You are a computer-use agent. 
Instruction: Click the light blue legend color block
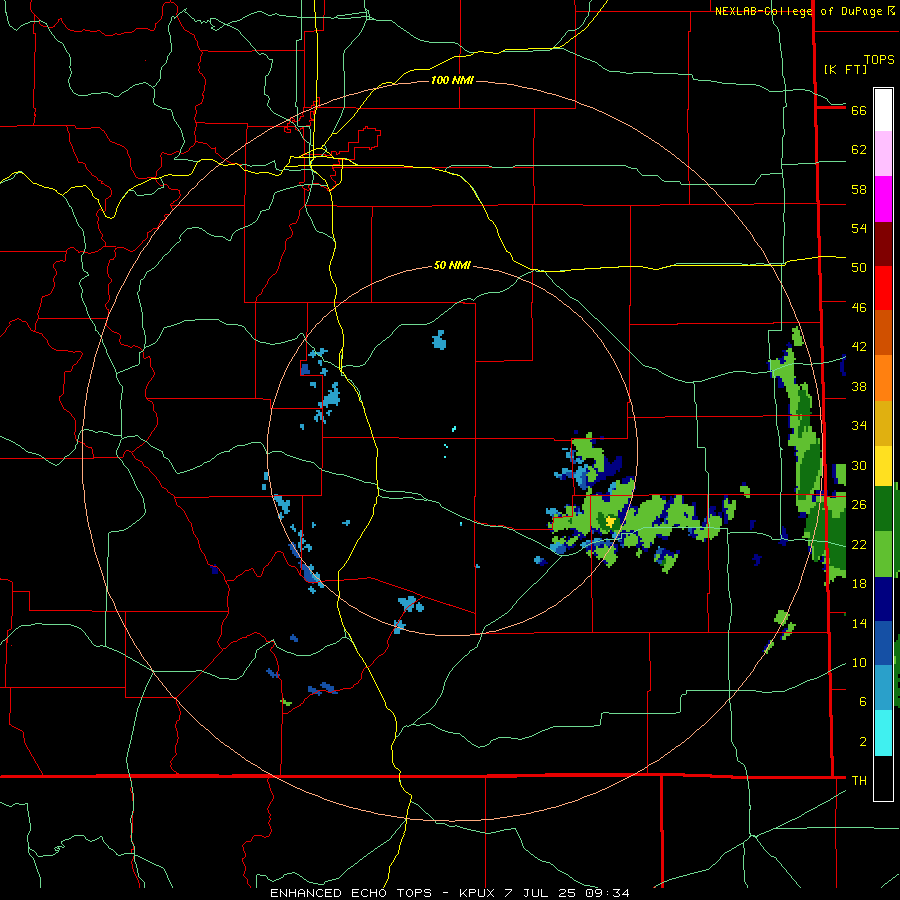[x=883, y=687]
